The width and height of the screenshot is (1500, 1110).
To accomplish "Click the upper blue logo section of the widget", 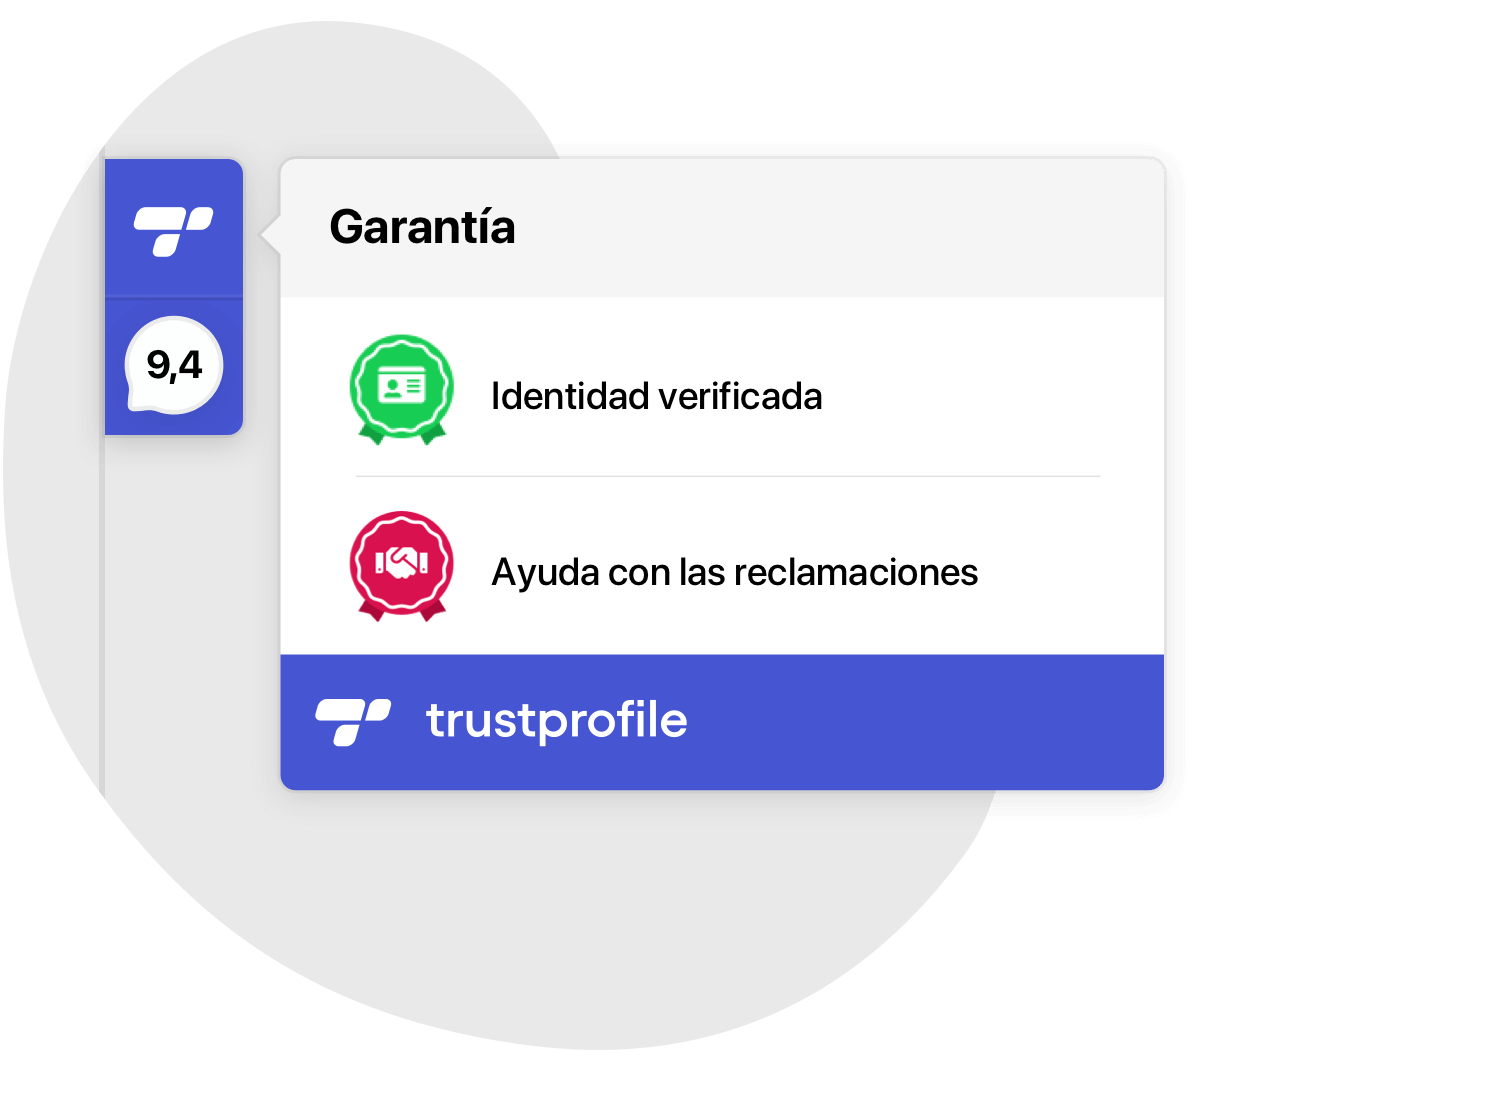I will point(174,228).
